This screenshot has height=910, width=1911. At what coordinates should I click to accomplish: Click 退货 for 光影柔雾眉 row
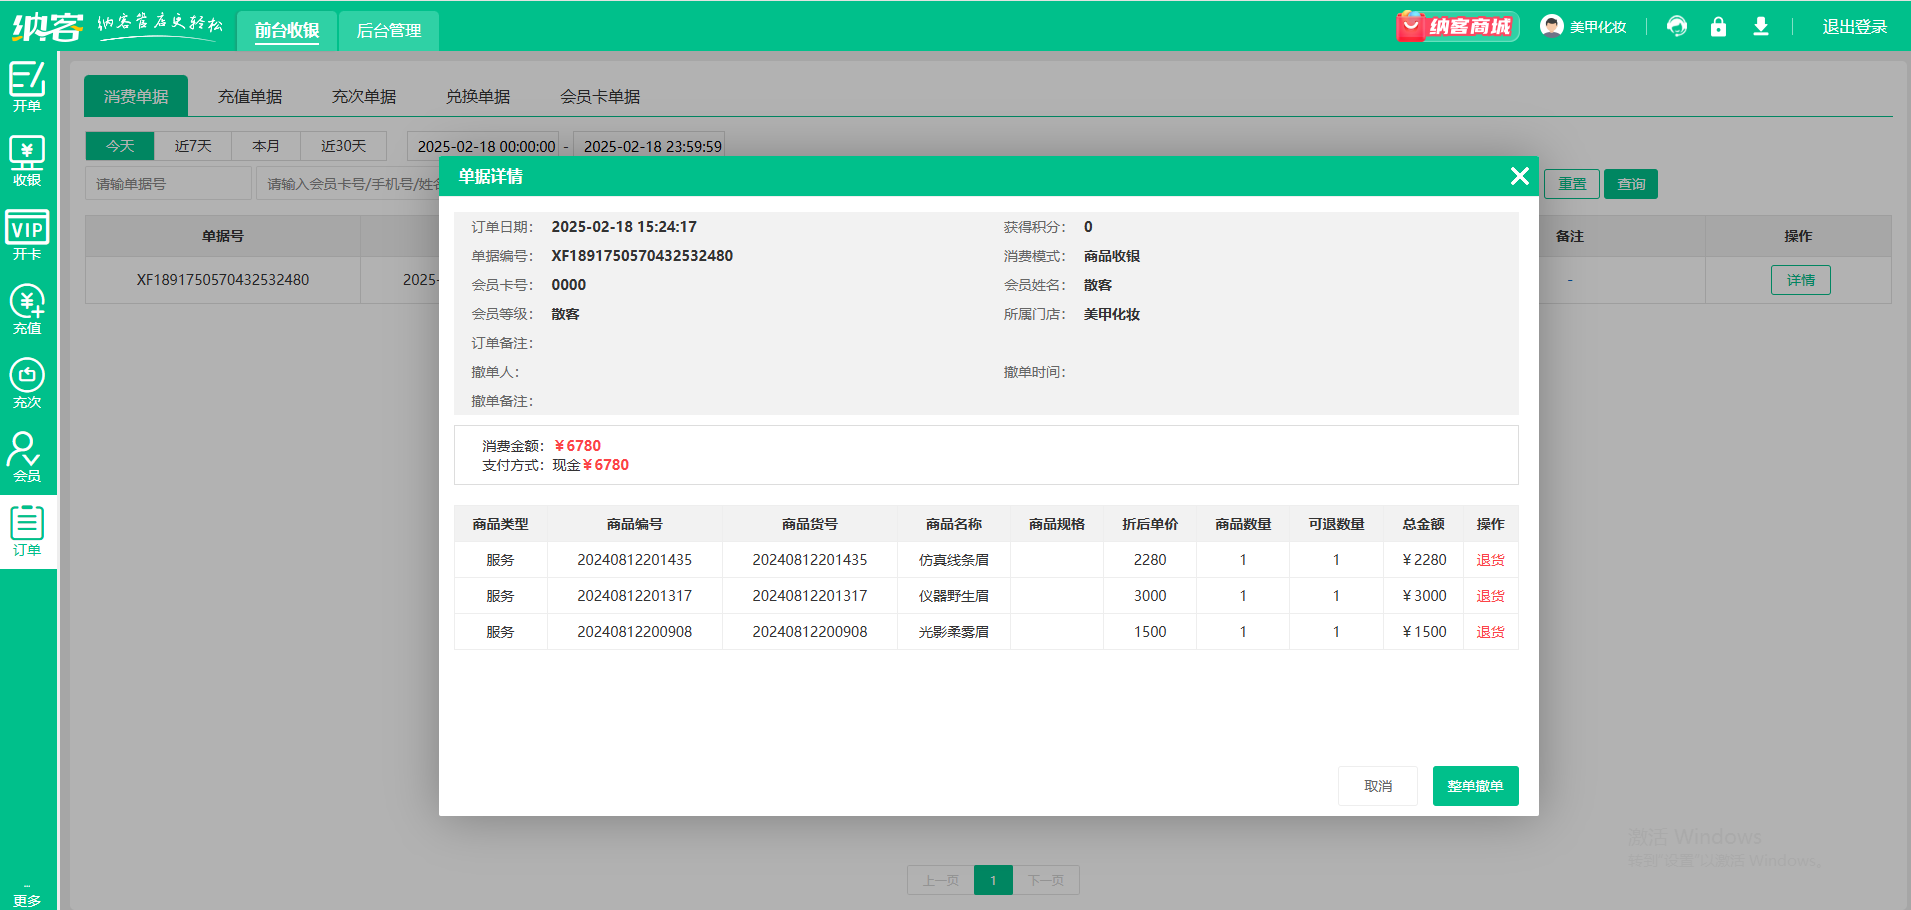(x=1490, y=632)
